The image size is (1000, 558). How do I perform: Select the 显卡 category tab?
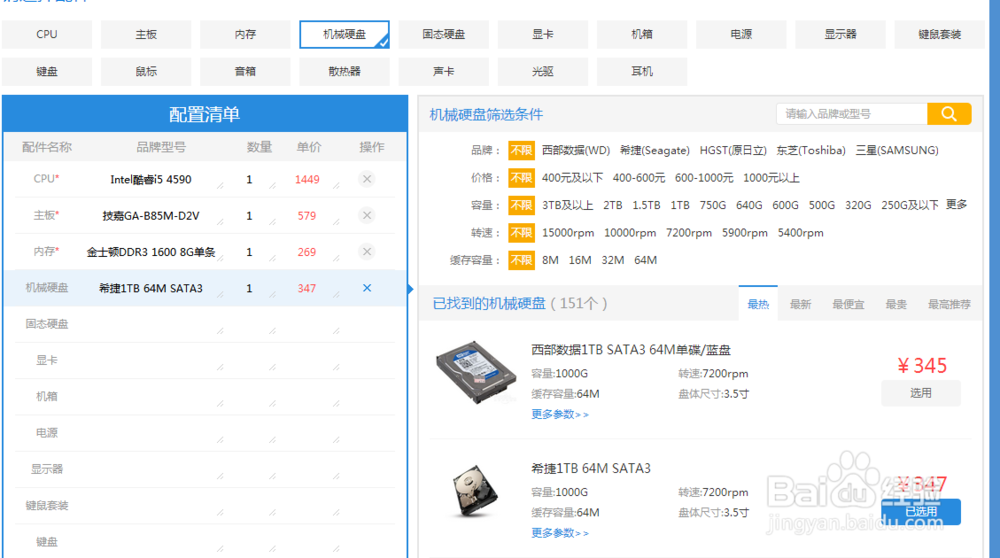pos(543,34)
